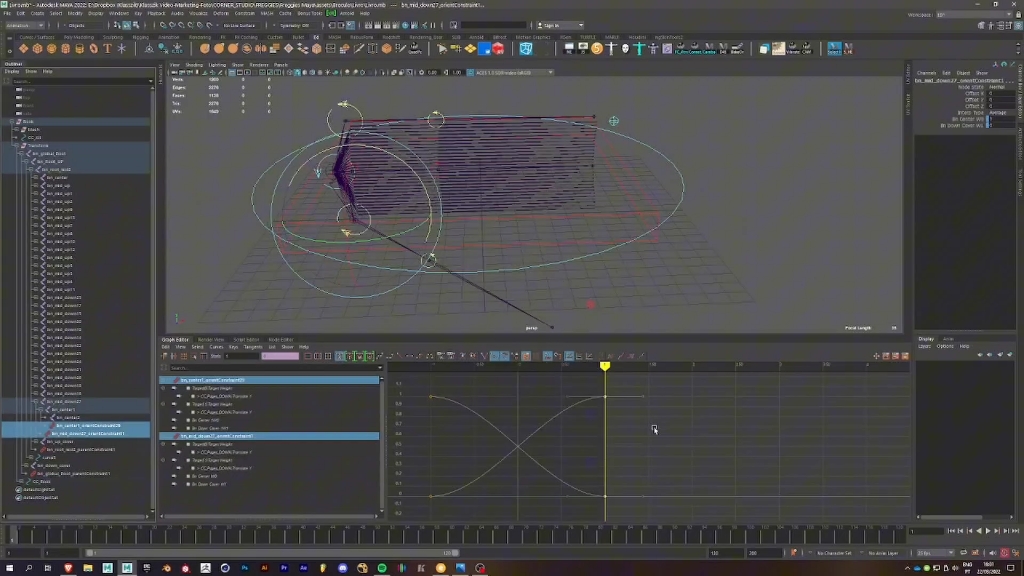Screen dimensions: 1024x576
Task: Click the Spotify icon in the taskbar
Action: pyautogui.click(x=382, y=568)
